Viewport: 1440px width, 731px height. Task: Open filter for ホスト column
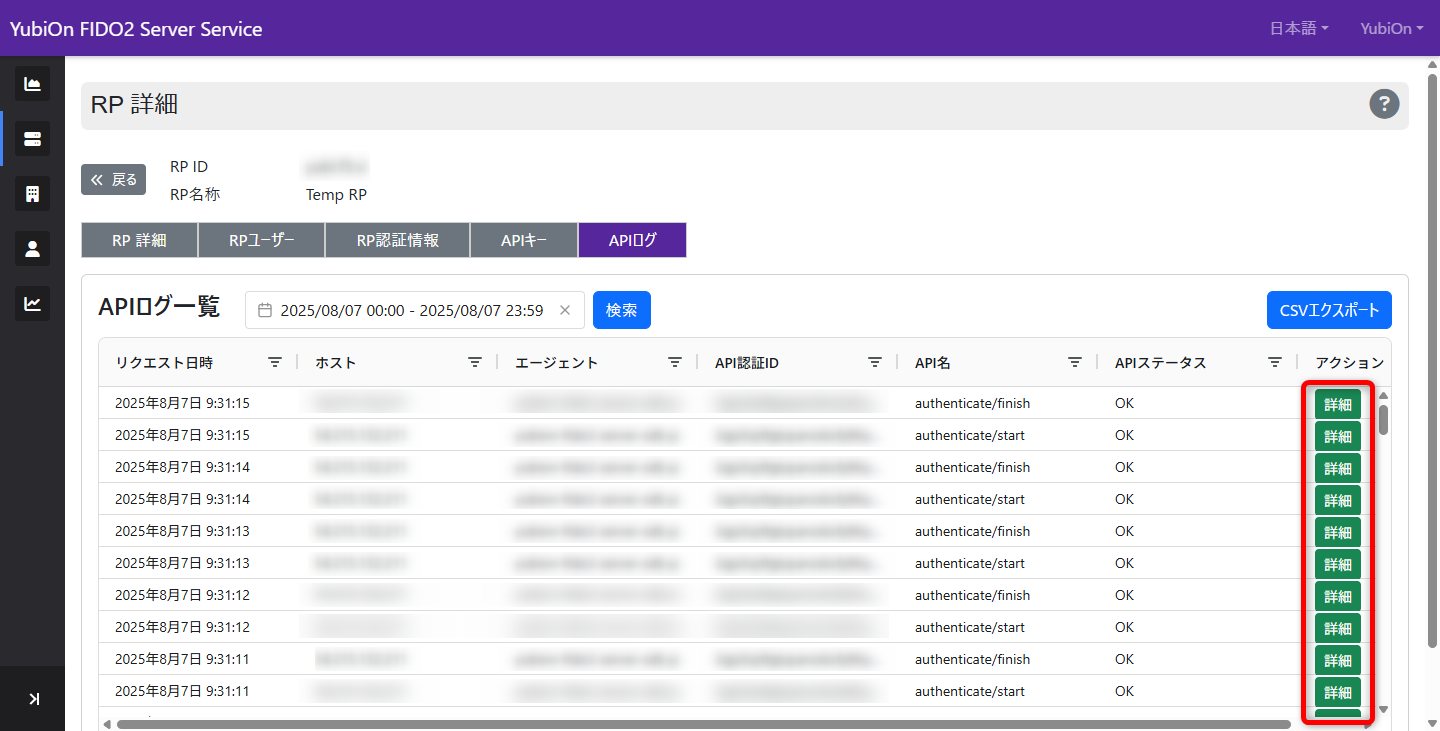[475, 362]
